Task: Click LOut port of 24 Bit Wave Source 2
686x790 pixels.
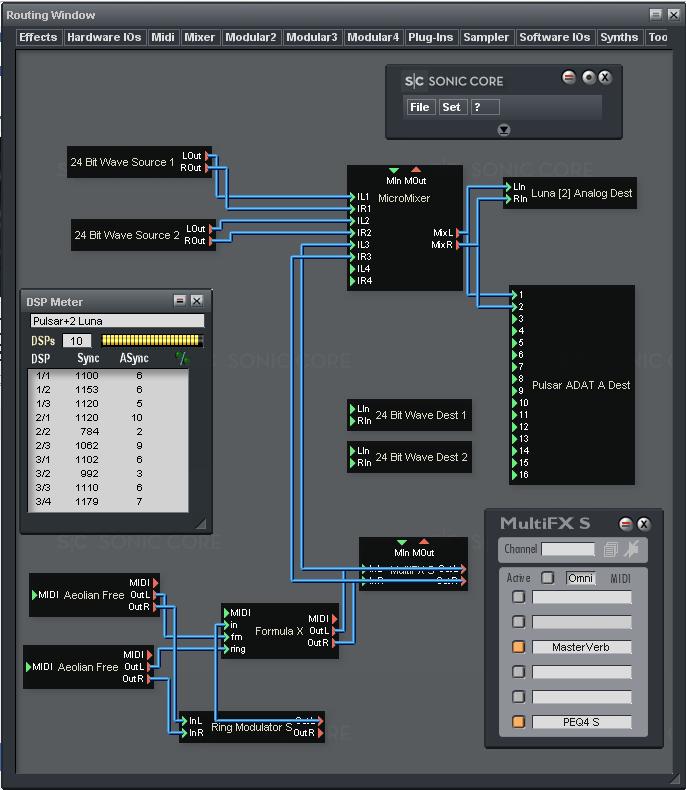Action: click(x=211, y=229)
